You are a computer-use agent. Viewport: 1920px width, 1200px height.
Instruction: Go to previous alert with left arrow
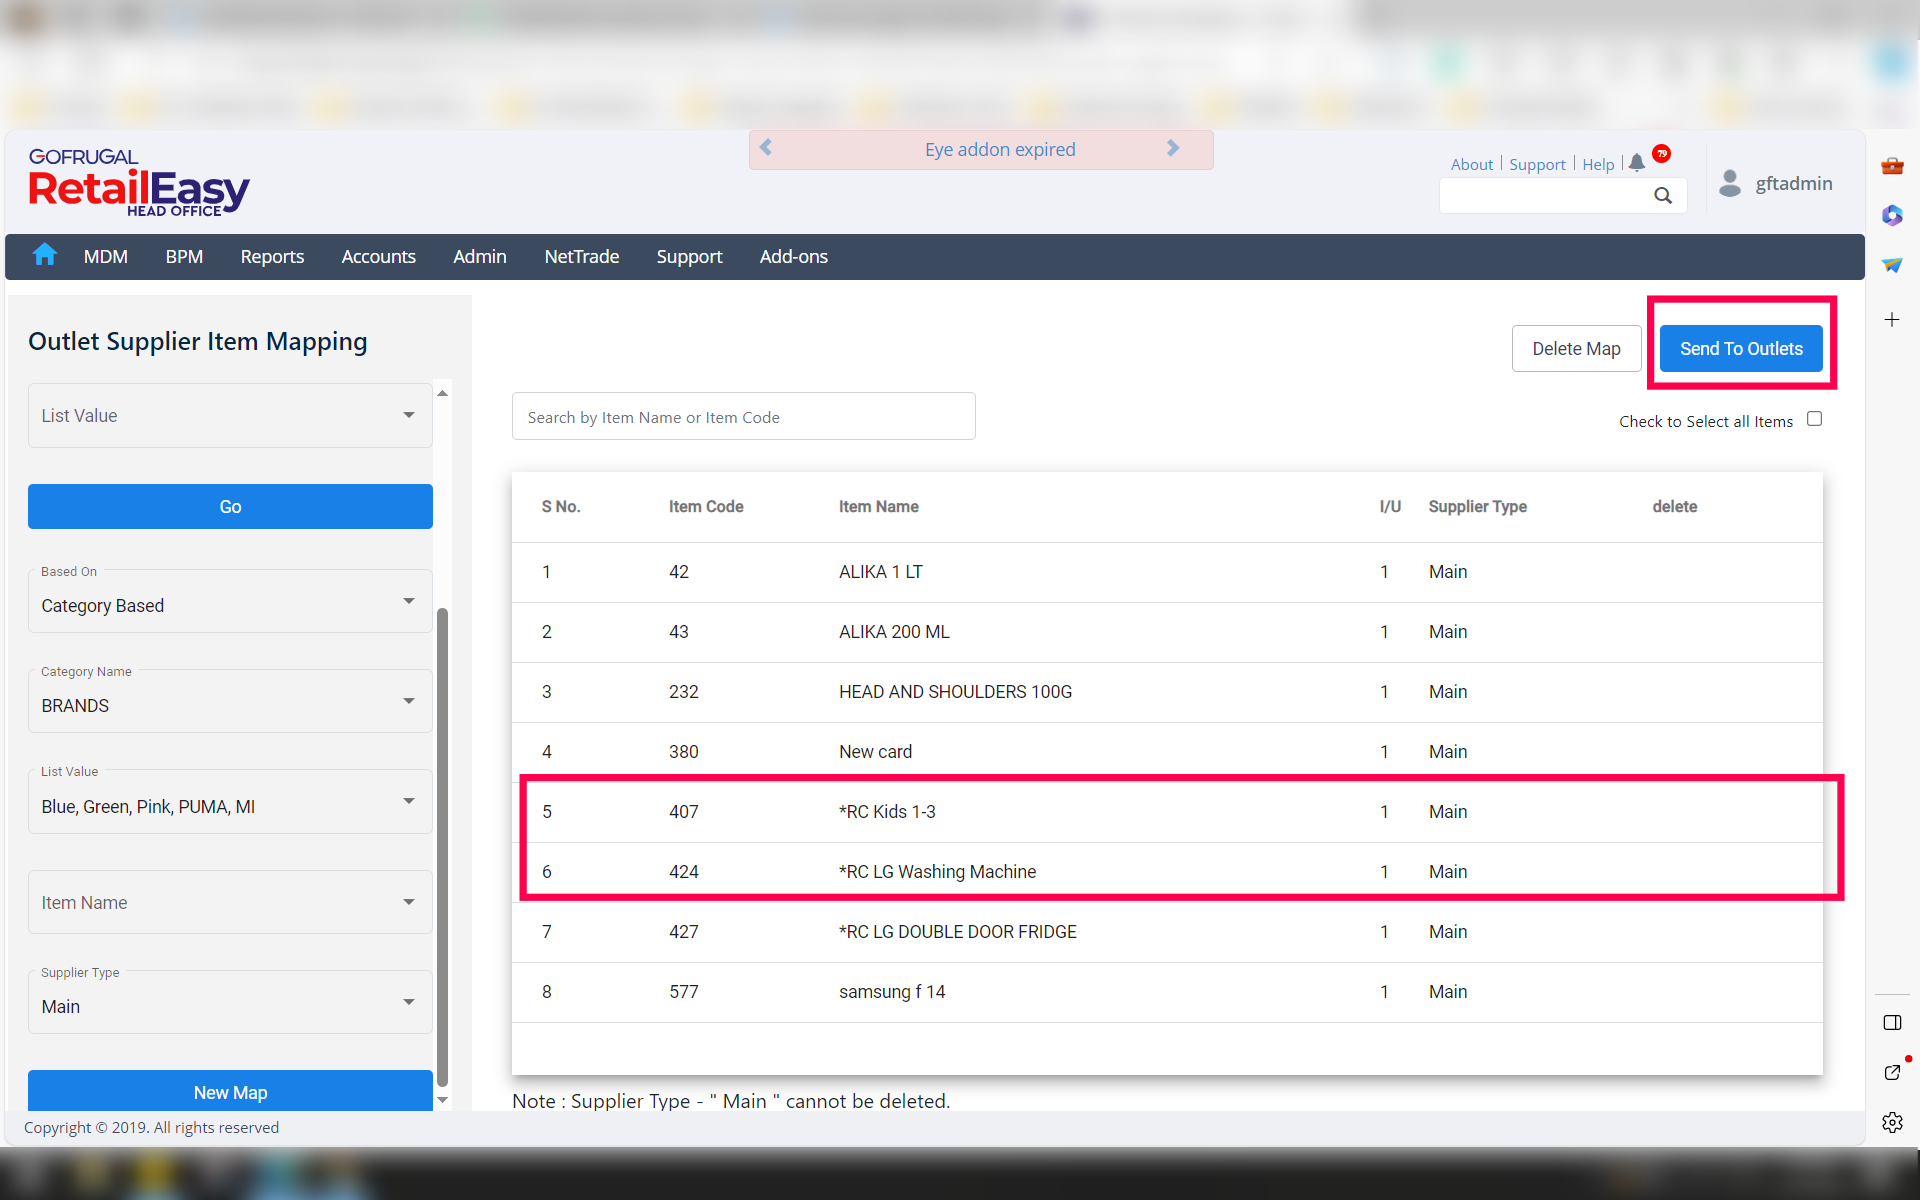(766, 148)
